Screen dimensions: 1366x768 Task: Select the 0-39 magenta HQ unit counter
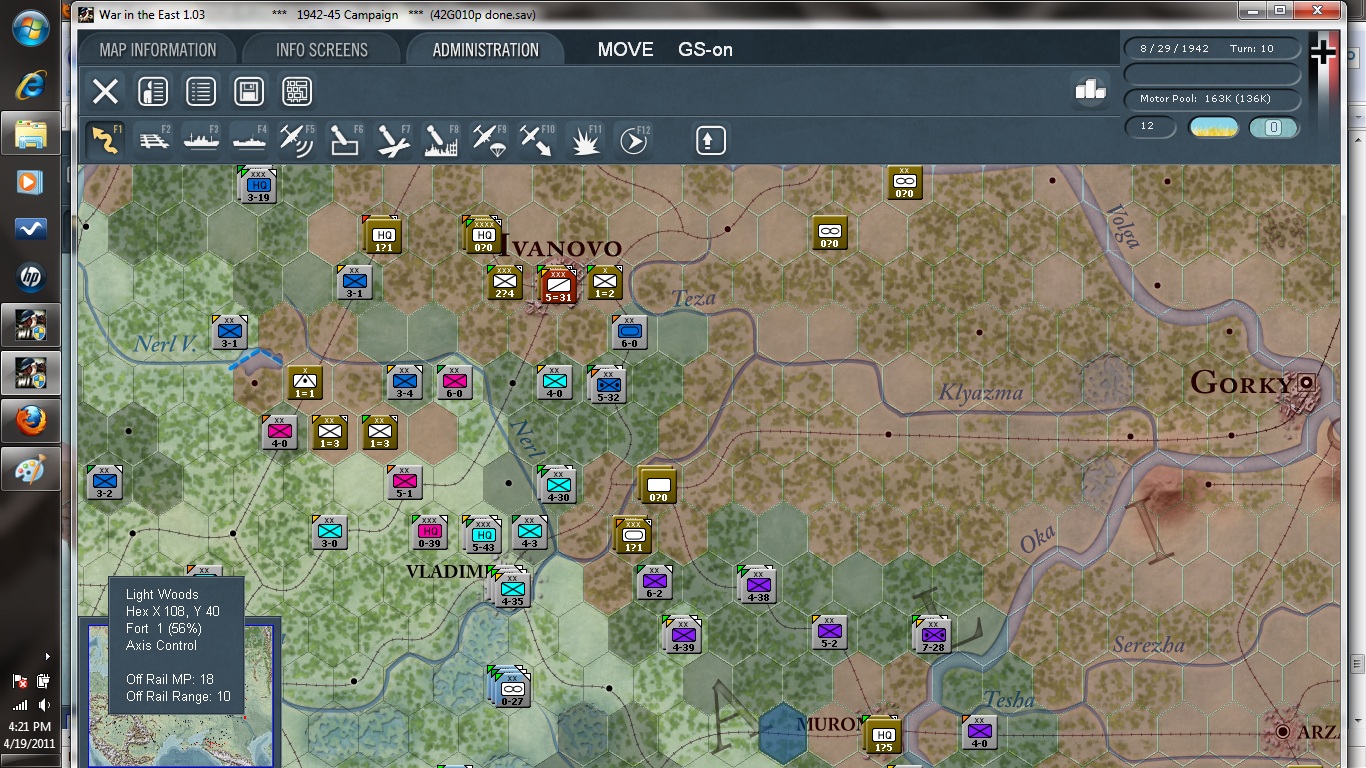tap(430, 532)
